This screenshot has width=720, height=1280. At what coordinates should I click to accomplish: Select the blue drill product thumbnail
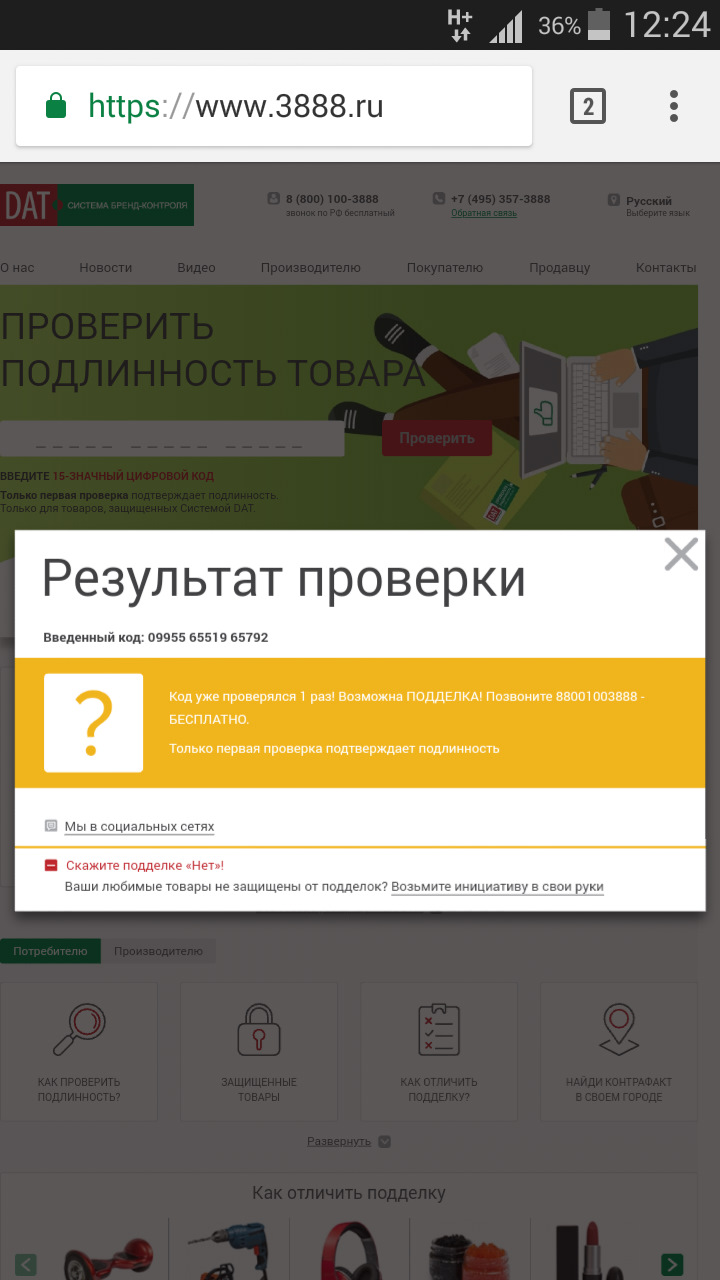click(x=229, y=1250)
